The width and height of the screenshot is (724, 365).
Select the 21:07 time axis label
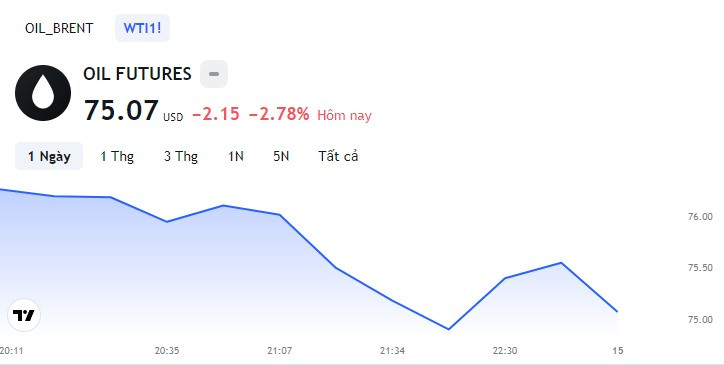coord(279,351)
